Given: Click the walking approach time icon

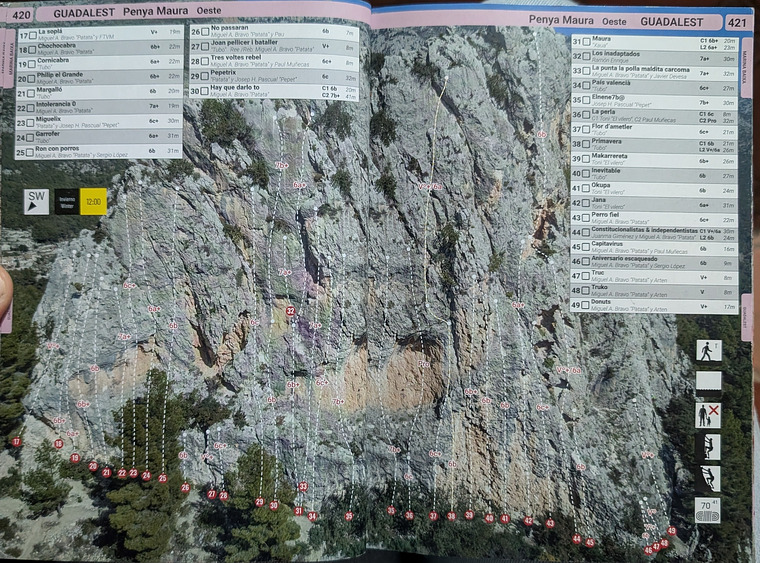Looking at the screenshot, I should pos(708,350).
